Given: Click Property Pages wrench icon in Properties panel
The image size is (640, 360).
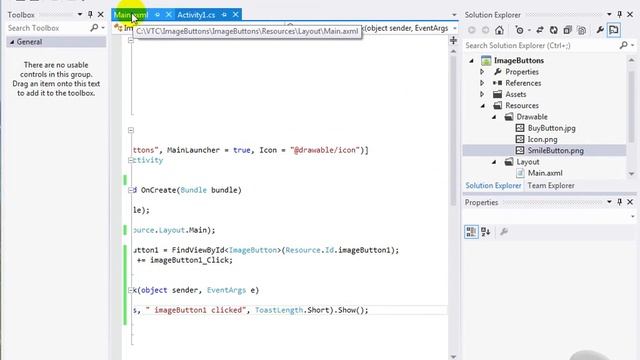Looking at the screenshot, I should [504, 232].
